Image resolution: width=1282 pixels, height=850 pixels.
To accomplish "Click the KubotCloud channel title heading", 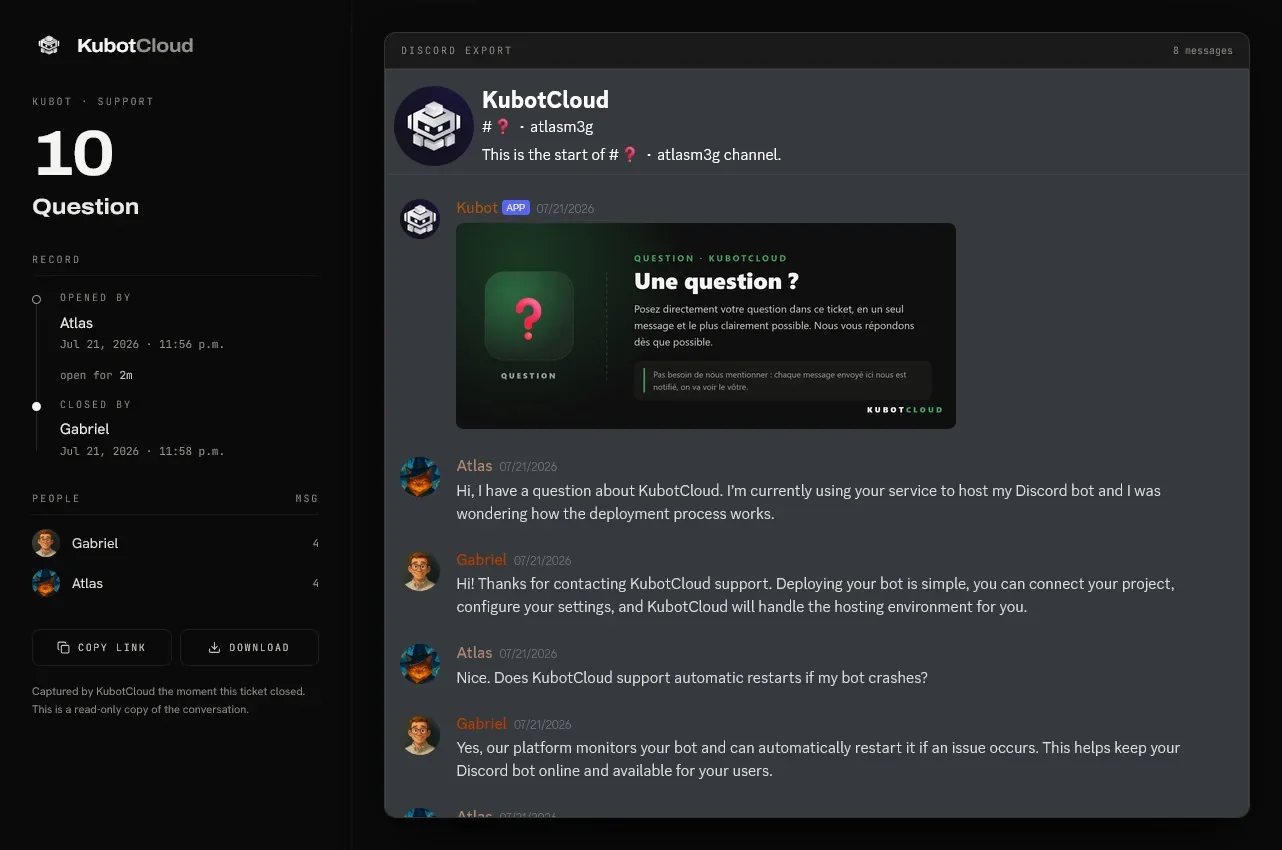I will pyautogui.click(x=545, y=100).
